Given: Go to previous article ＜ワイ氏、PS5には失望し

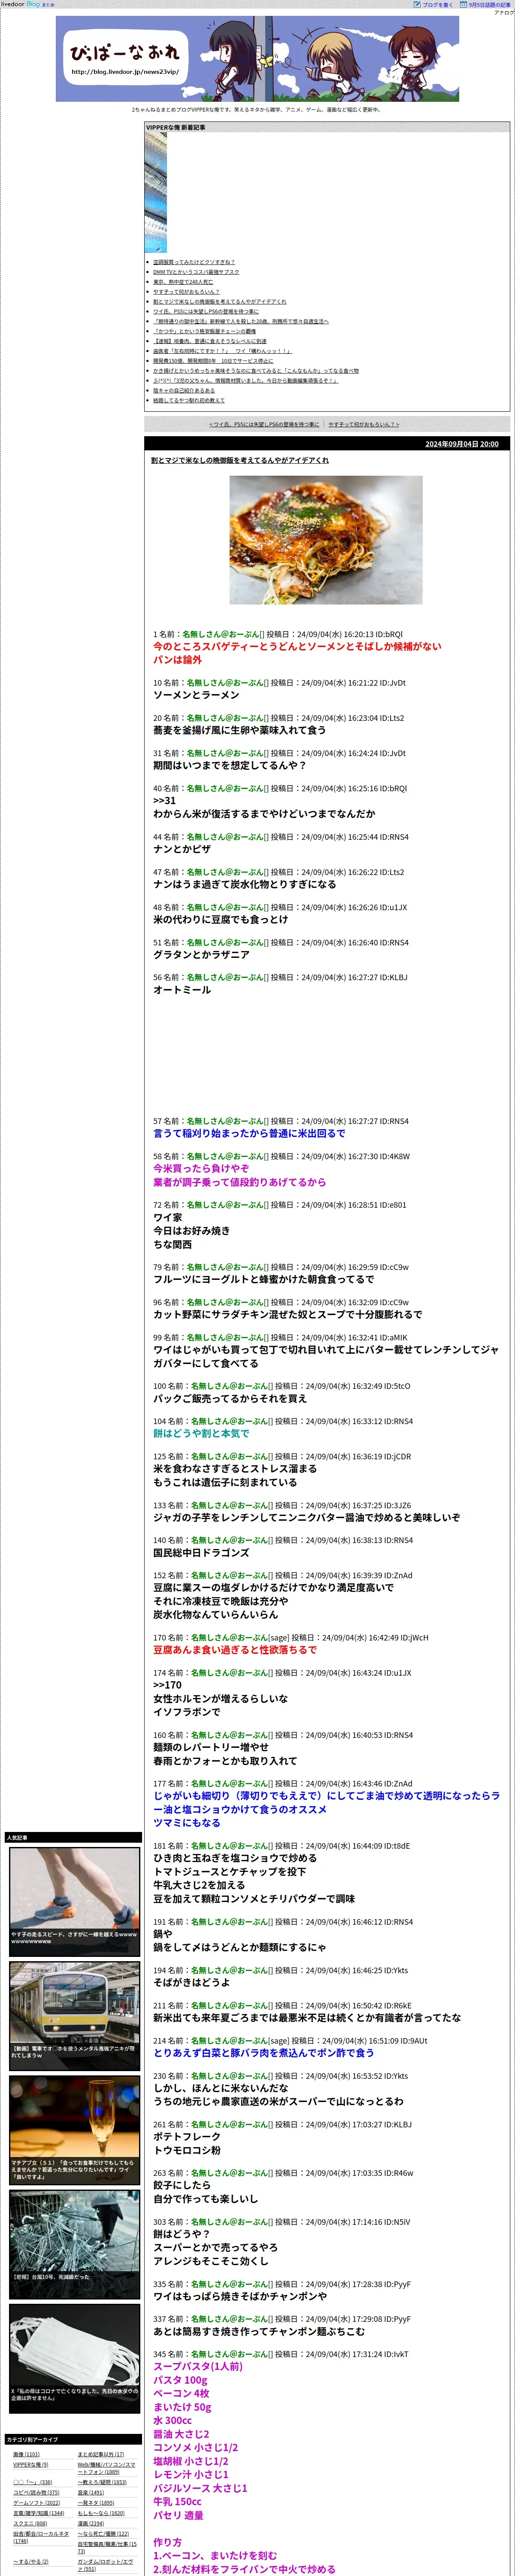Looking at the screenshot, I should coord(264,424).
